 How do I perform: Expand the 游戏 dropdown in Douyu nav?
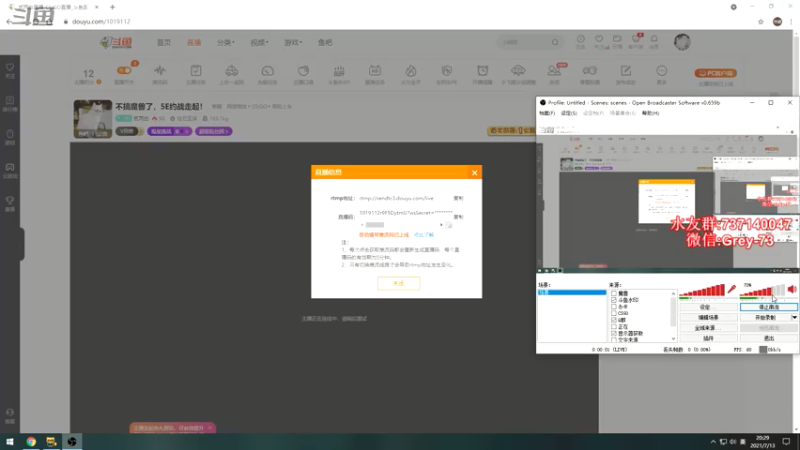[293, 42]
